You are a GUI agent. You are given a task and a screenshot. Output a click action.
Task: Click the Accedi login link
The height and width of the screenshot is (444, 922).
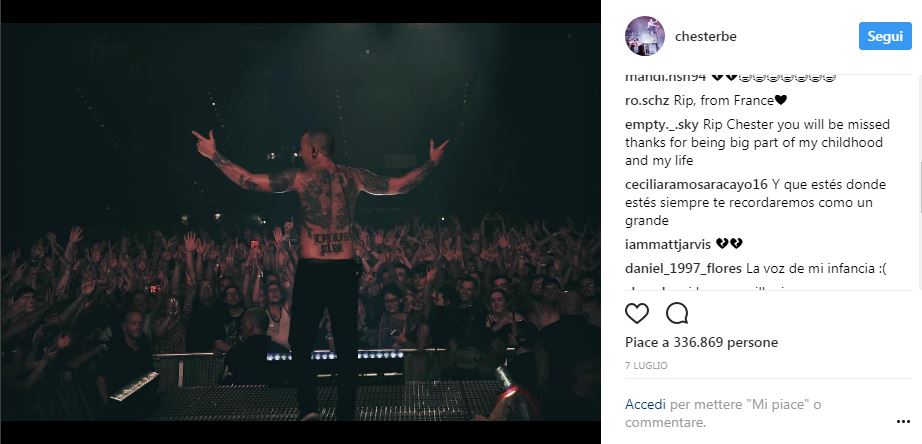(x=645, y=405)
